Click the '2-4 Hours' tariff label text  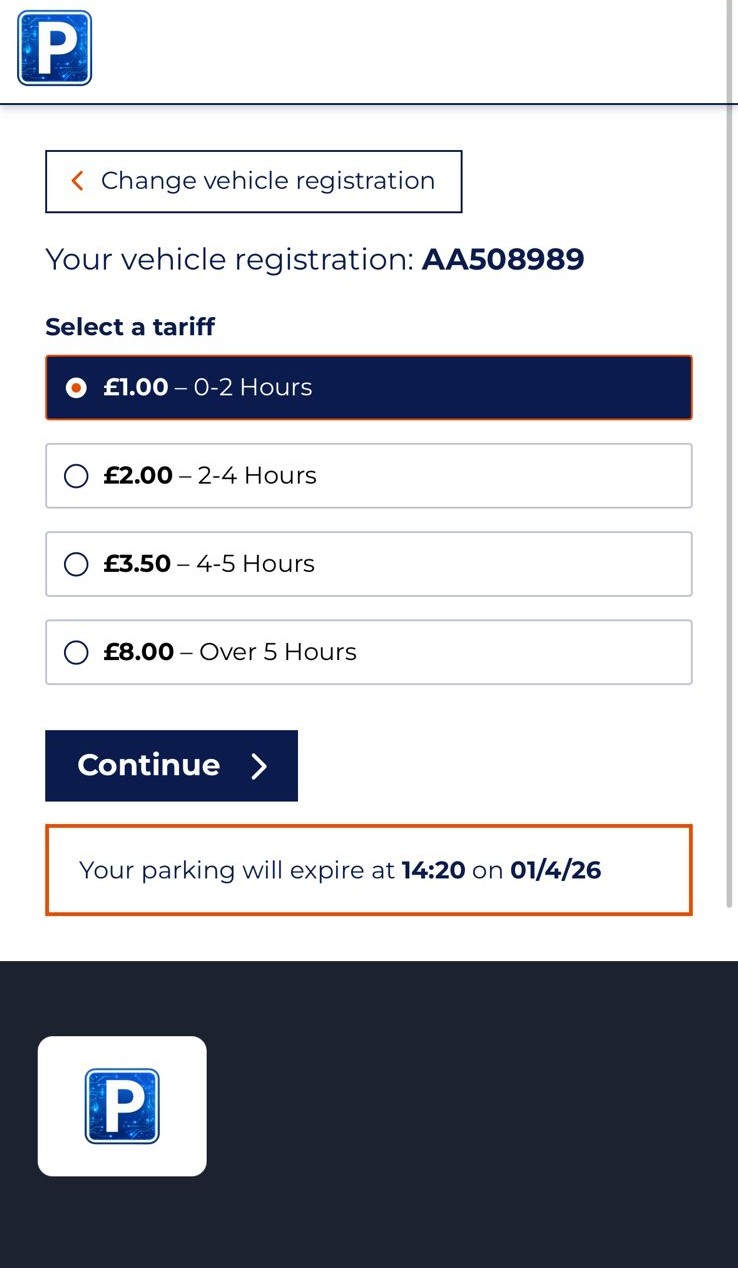(x=257, y=476)
